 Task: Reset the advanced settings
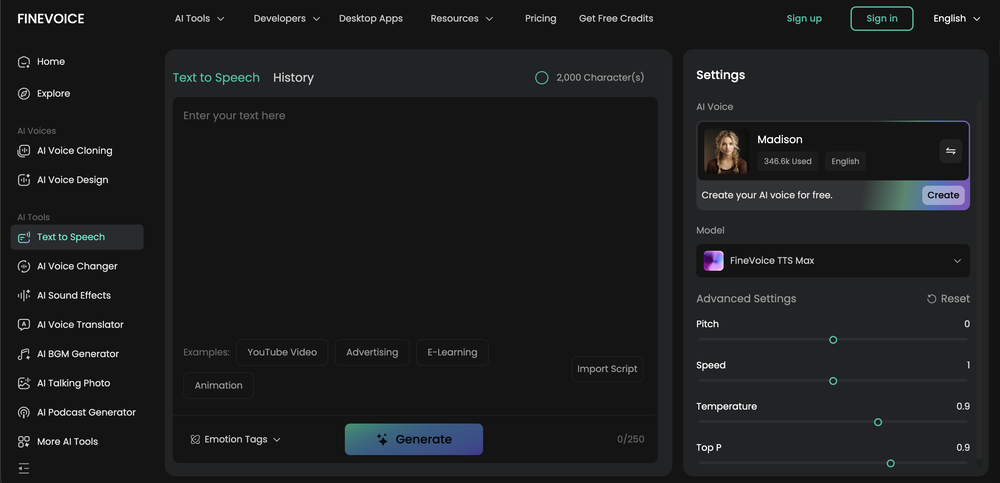[948, 299]
